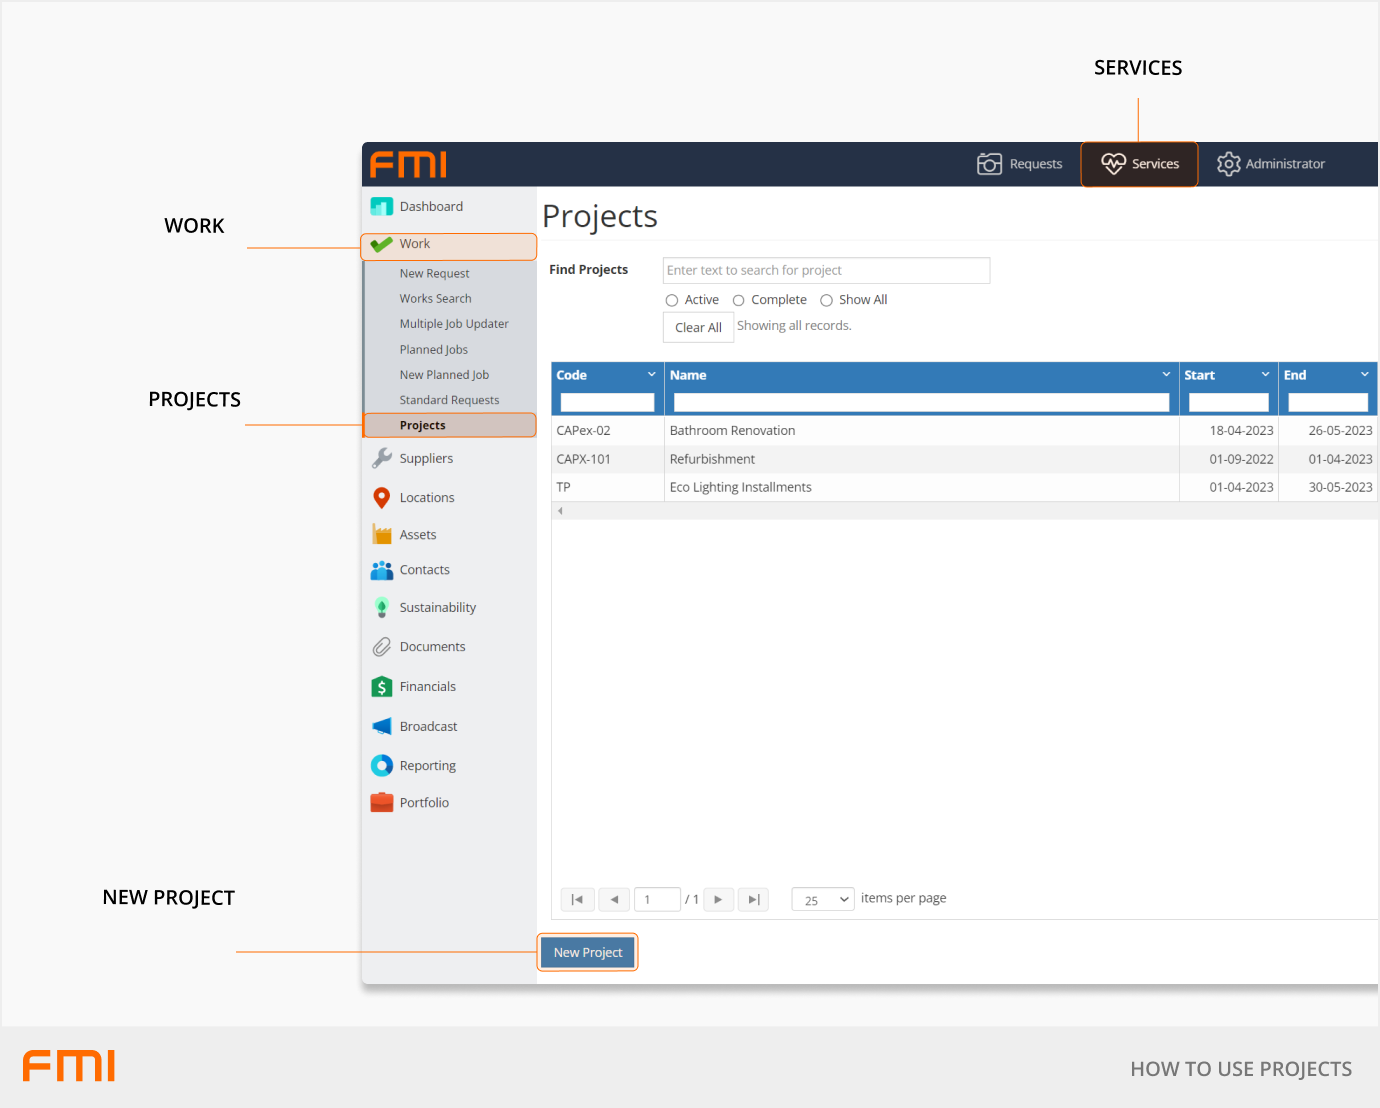The height and width of the screenshot is (1108, 1380).
Task: Select the Active radio button
Action: click(672, 301)
